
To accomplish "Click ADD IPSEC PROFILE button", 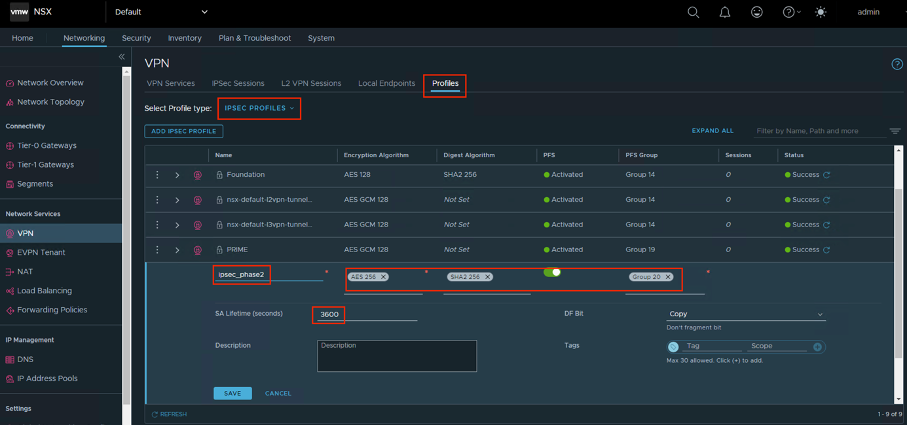I will 182,131.
